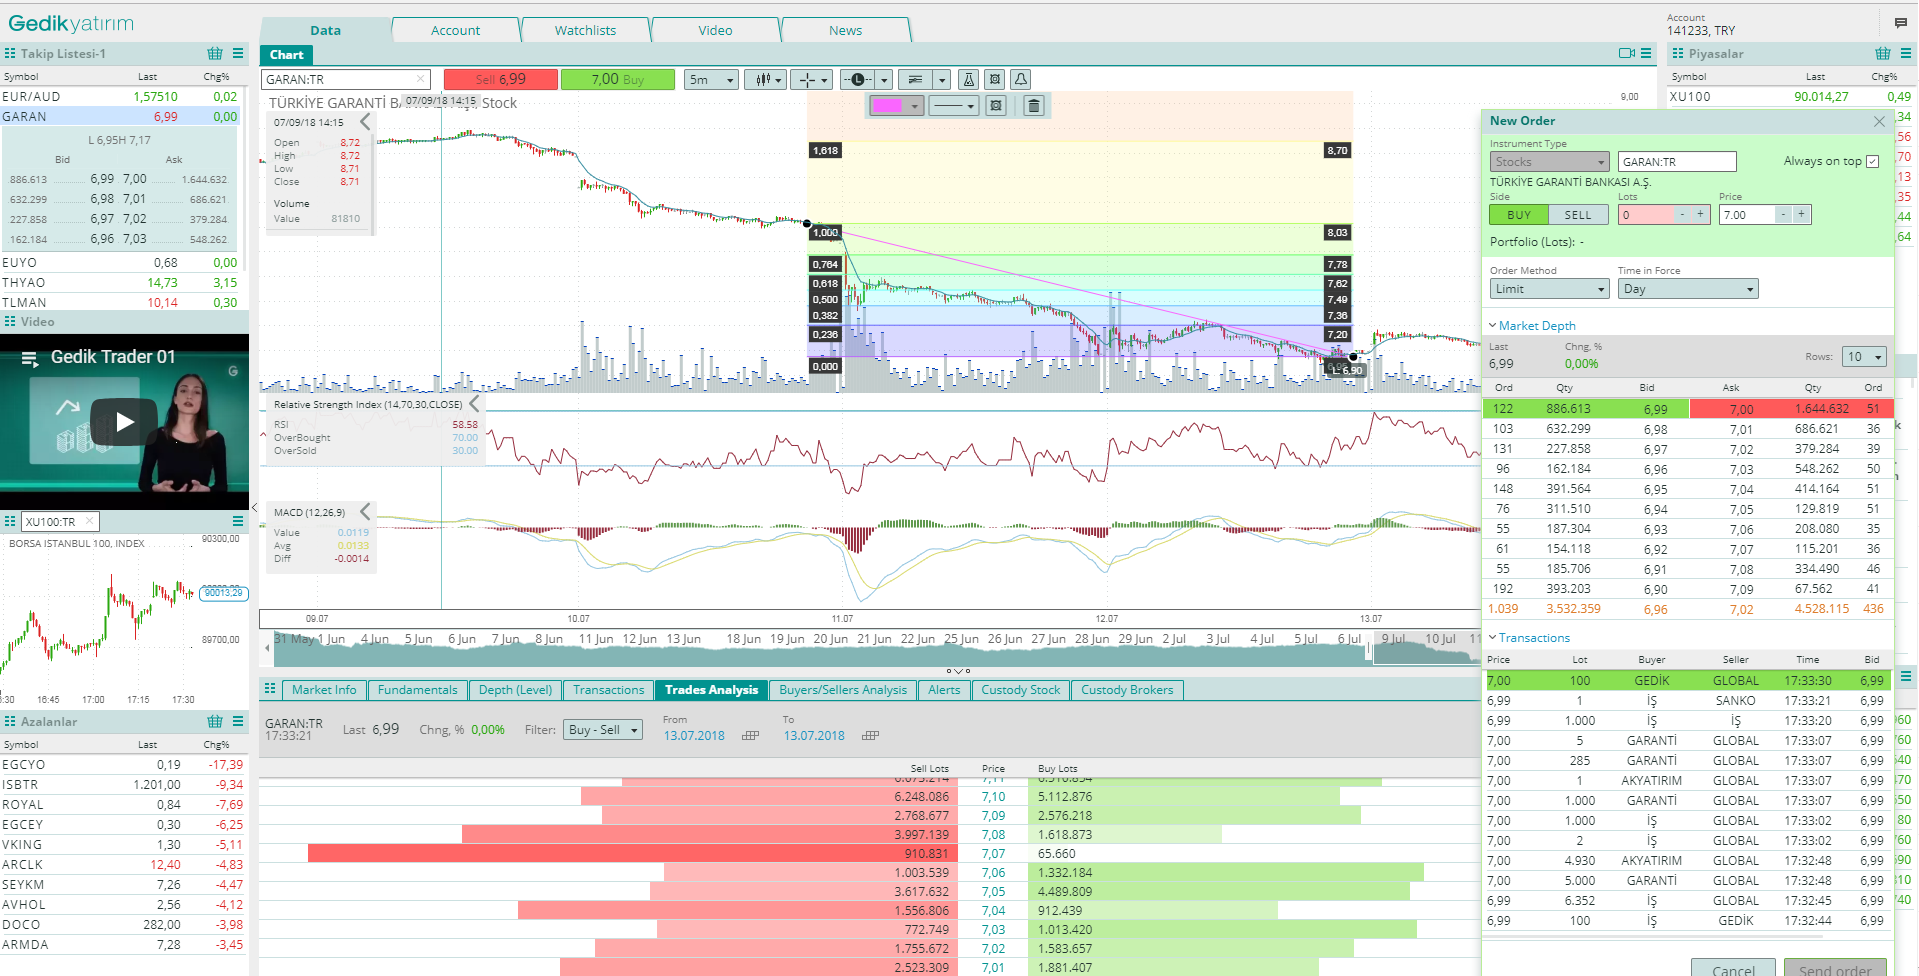Screen dimensions: 1919x976
Task: Open the 5m timeframe dropdown
Action: (711, 80)
